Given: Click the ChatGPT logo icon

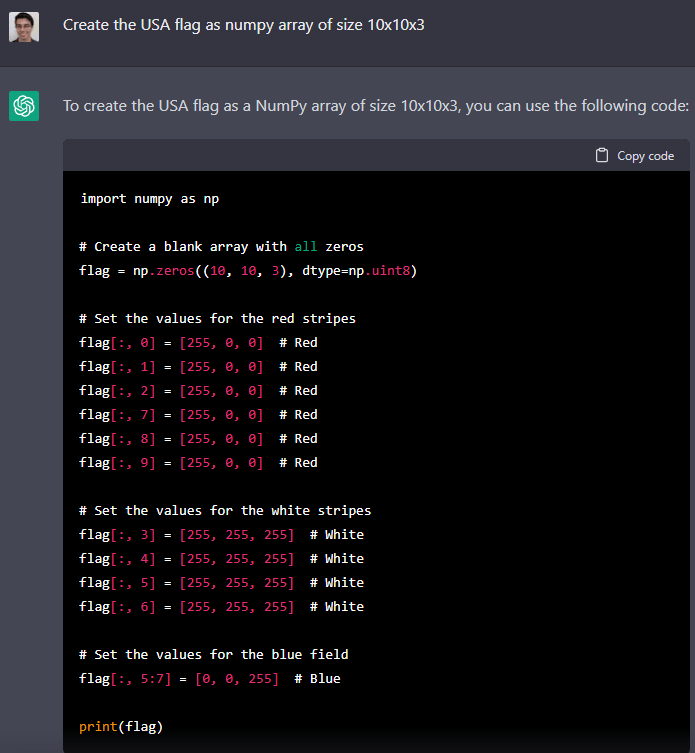Looking at the screenshot, I should (x=24, y=106).
